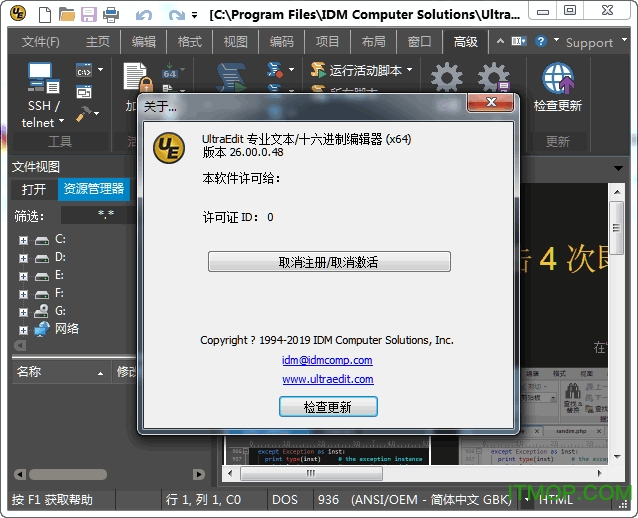Click the New file icon in title bar
This screenshot has height=518, width=638.
[45, 15]
